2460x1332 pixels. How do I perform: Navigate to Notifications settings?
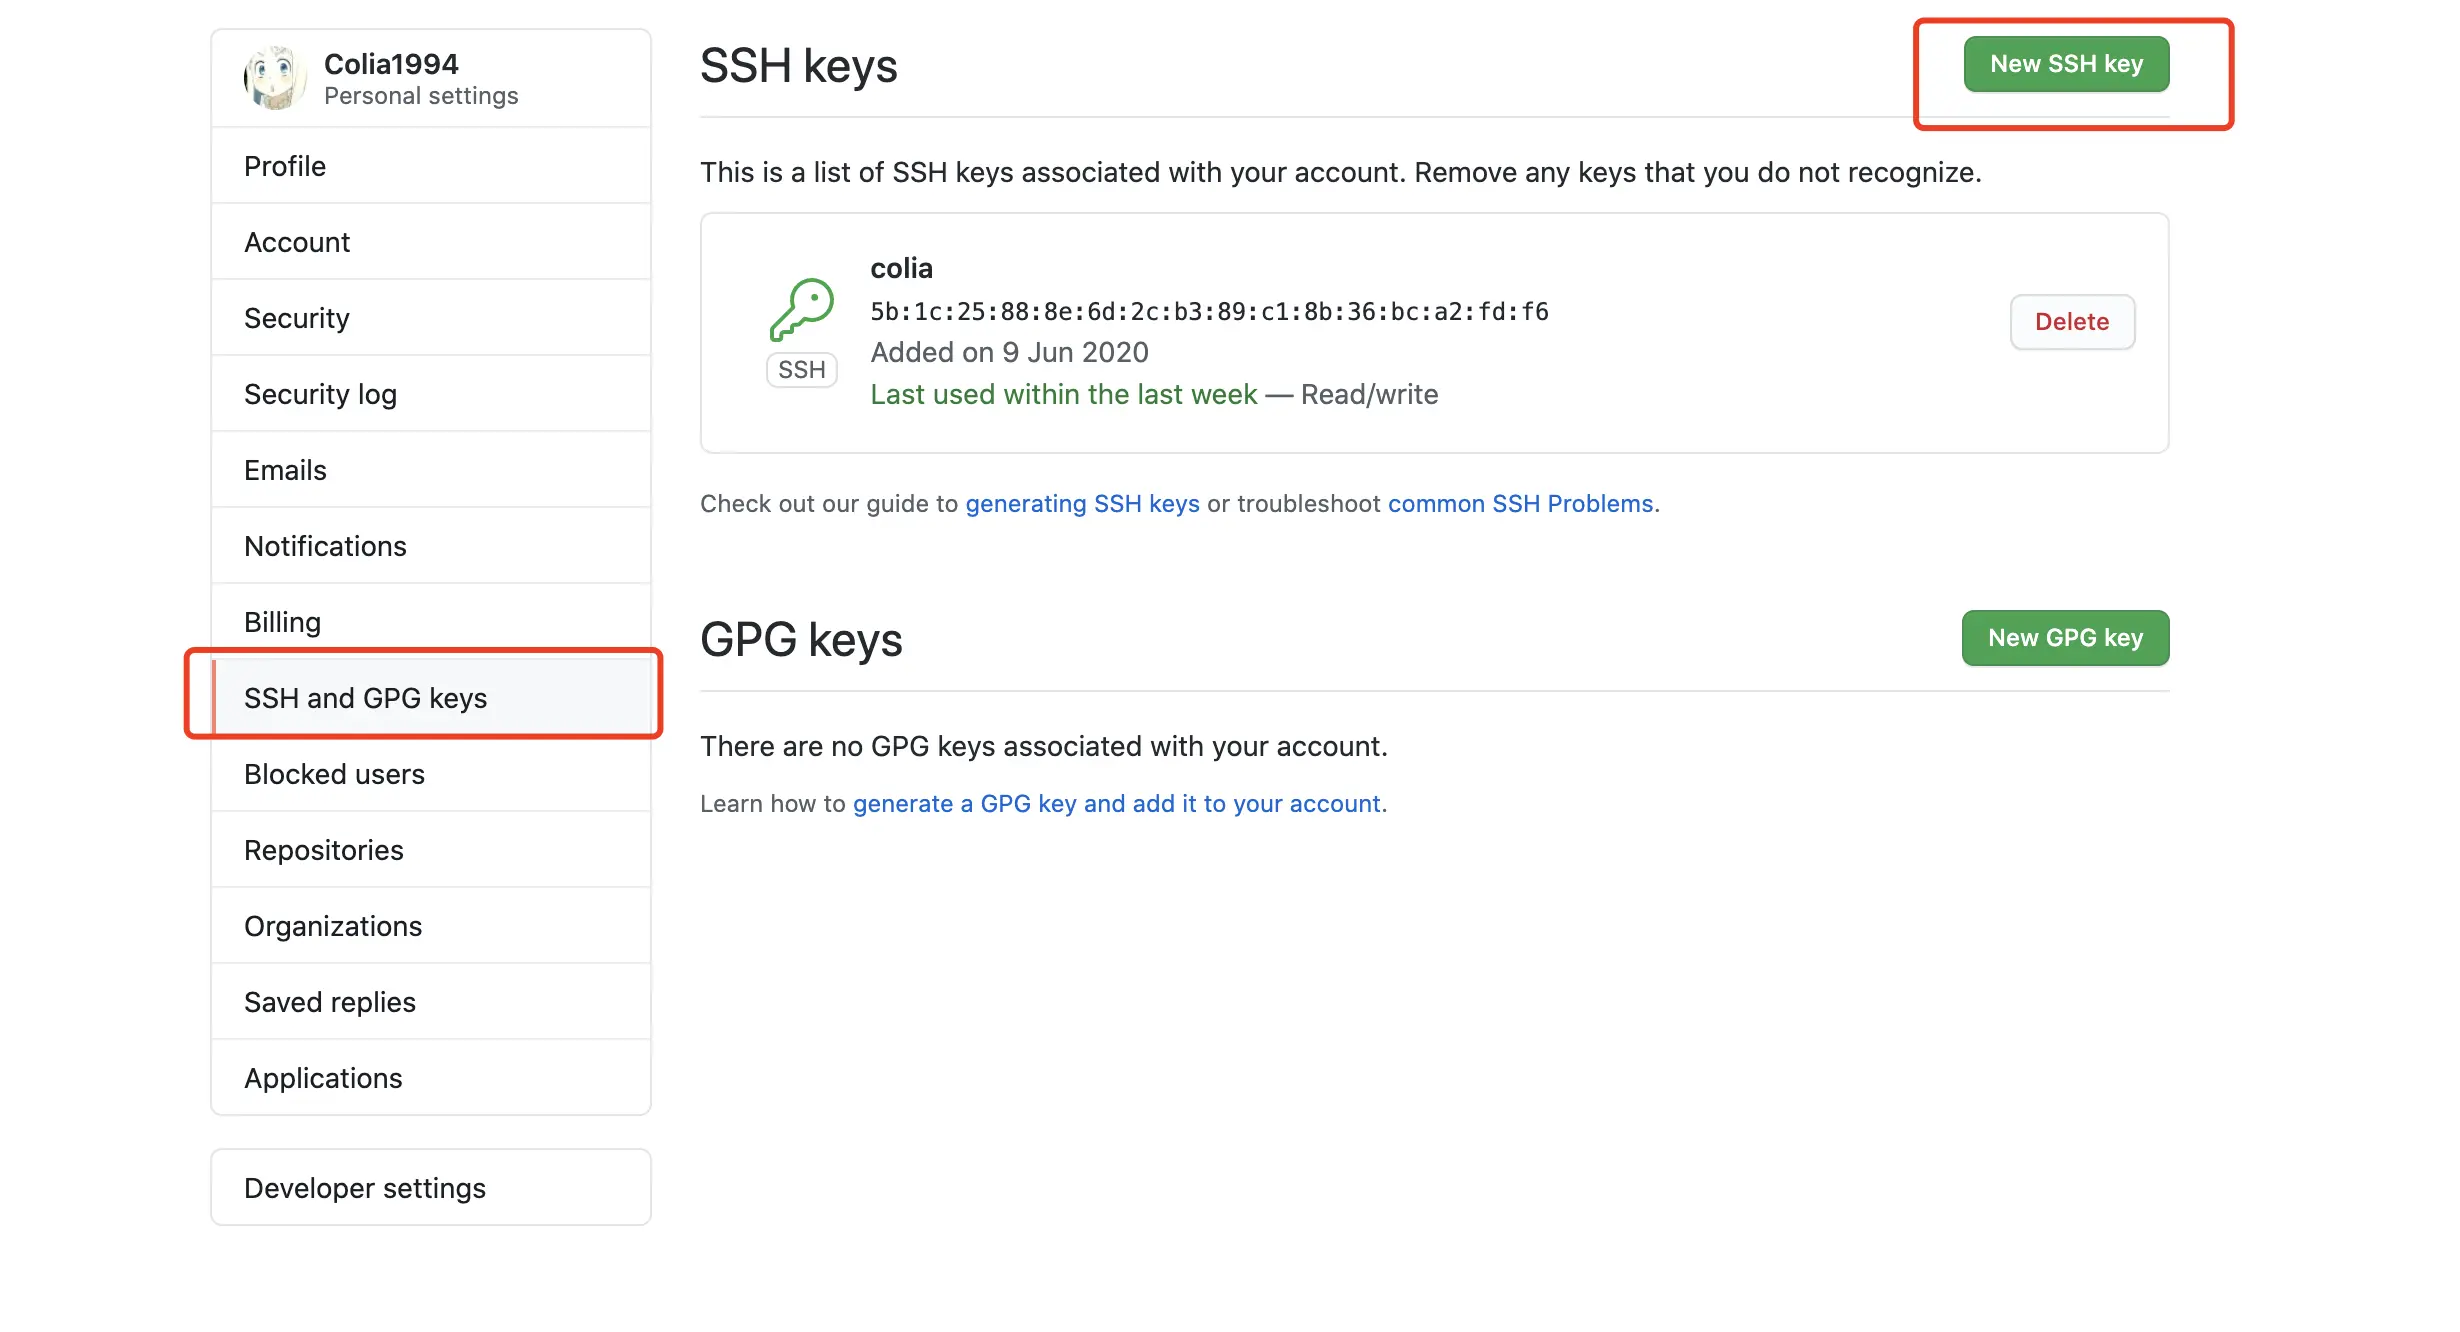pyautogui.click(x=325, y=546)
